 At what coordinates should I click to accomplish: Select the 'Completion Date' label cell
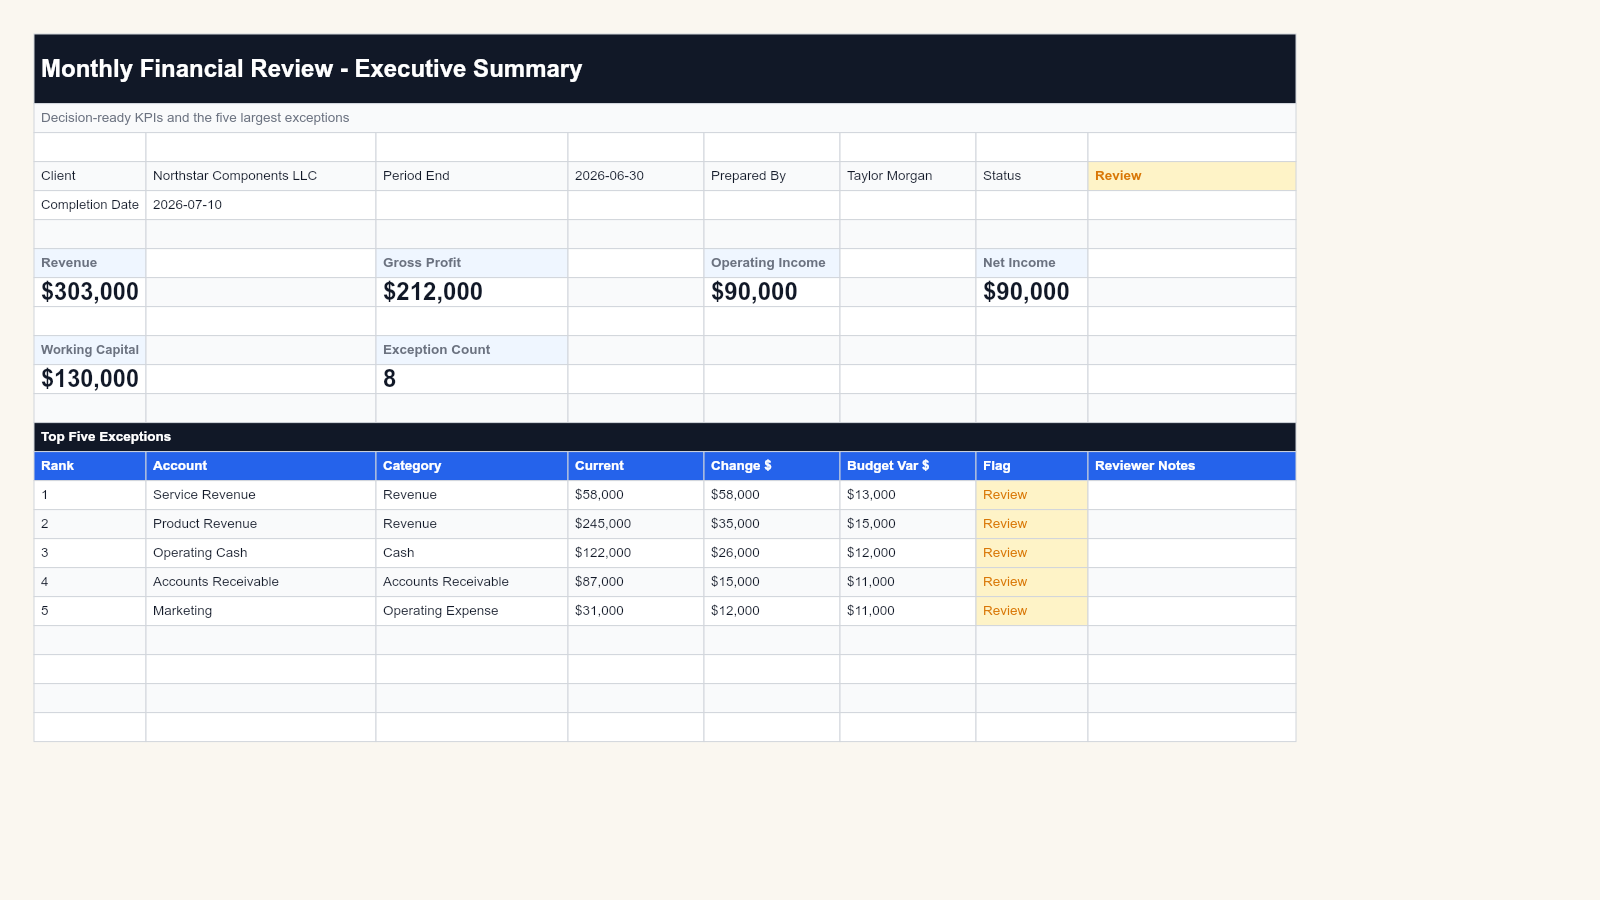pos(90,205)
